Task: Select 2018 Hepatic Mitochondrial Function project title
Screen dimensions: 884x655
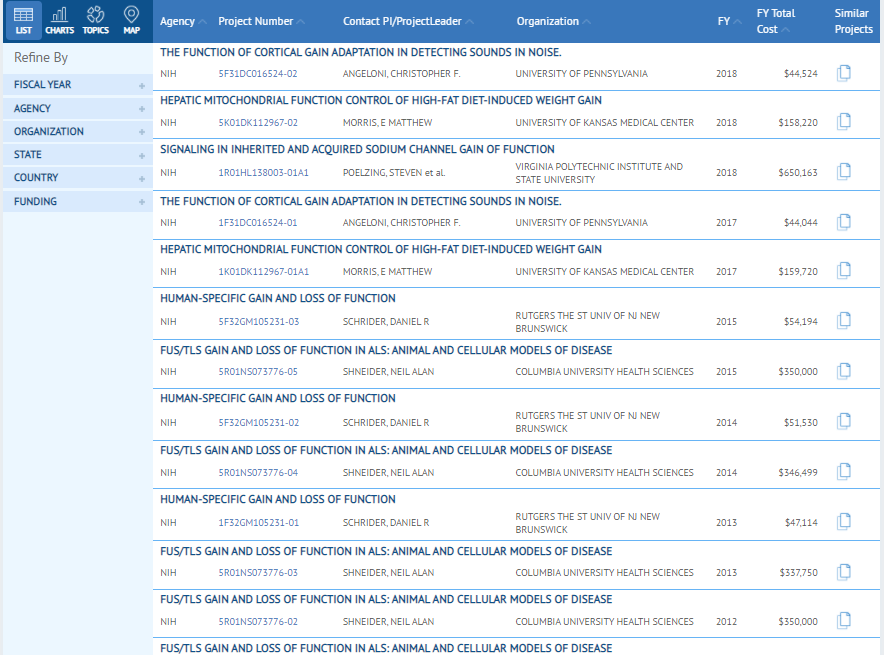Action: 381,100
